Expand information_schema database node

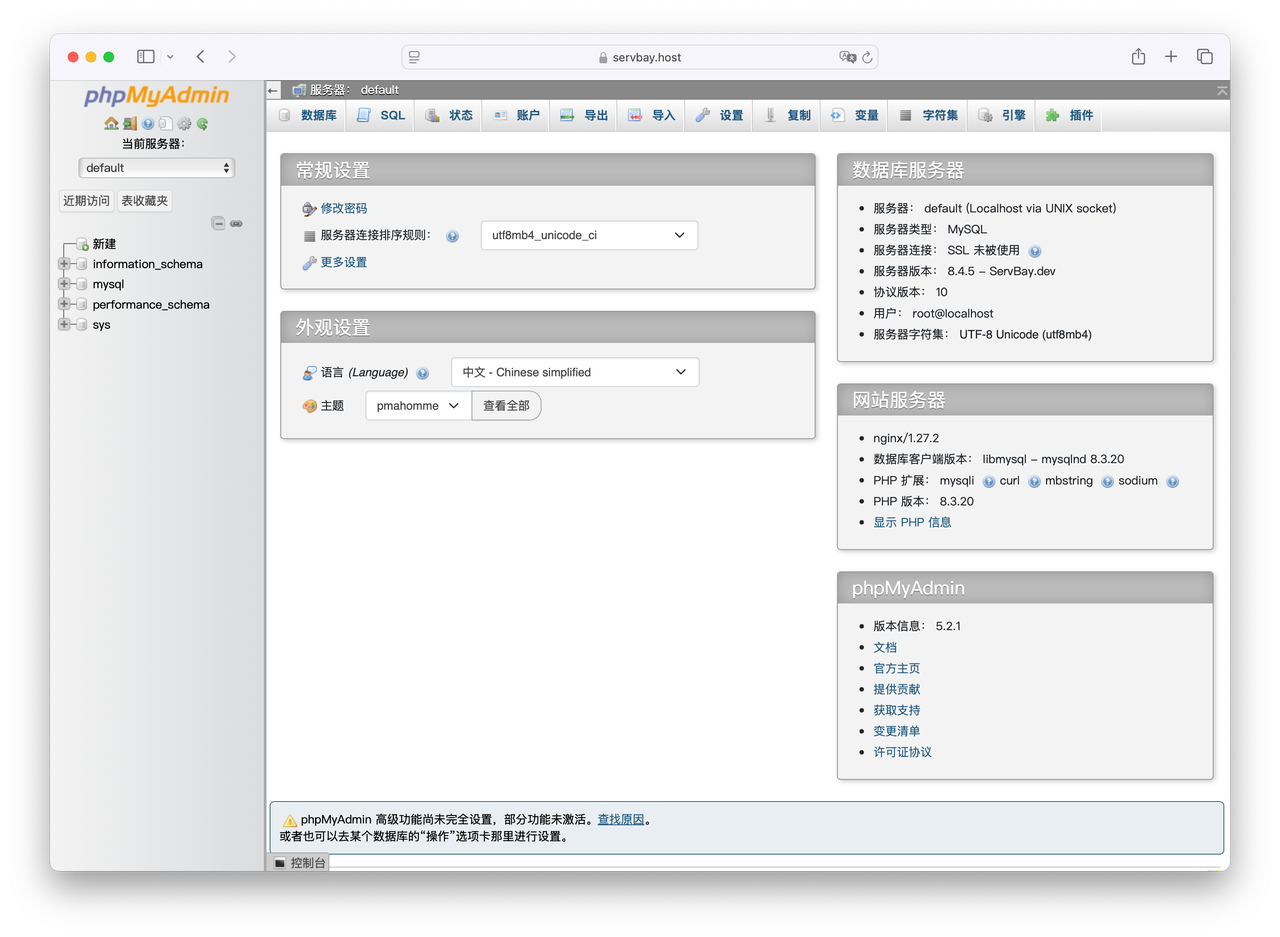pos(65,264)
